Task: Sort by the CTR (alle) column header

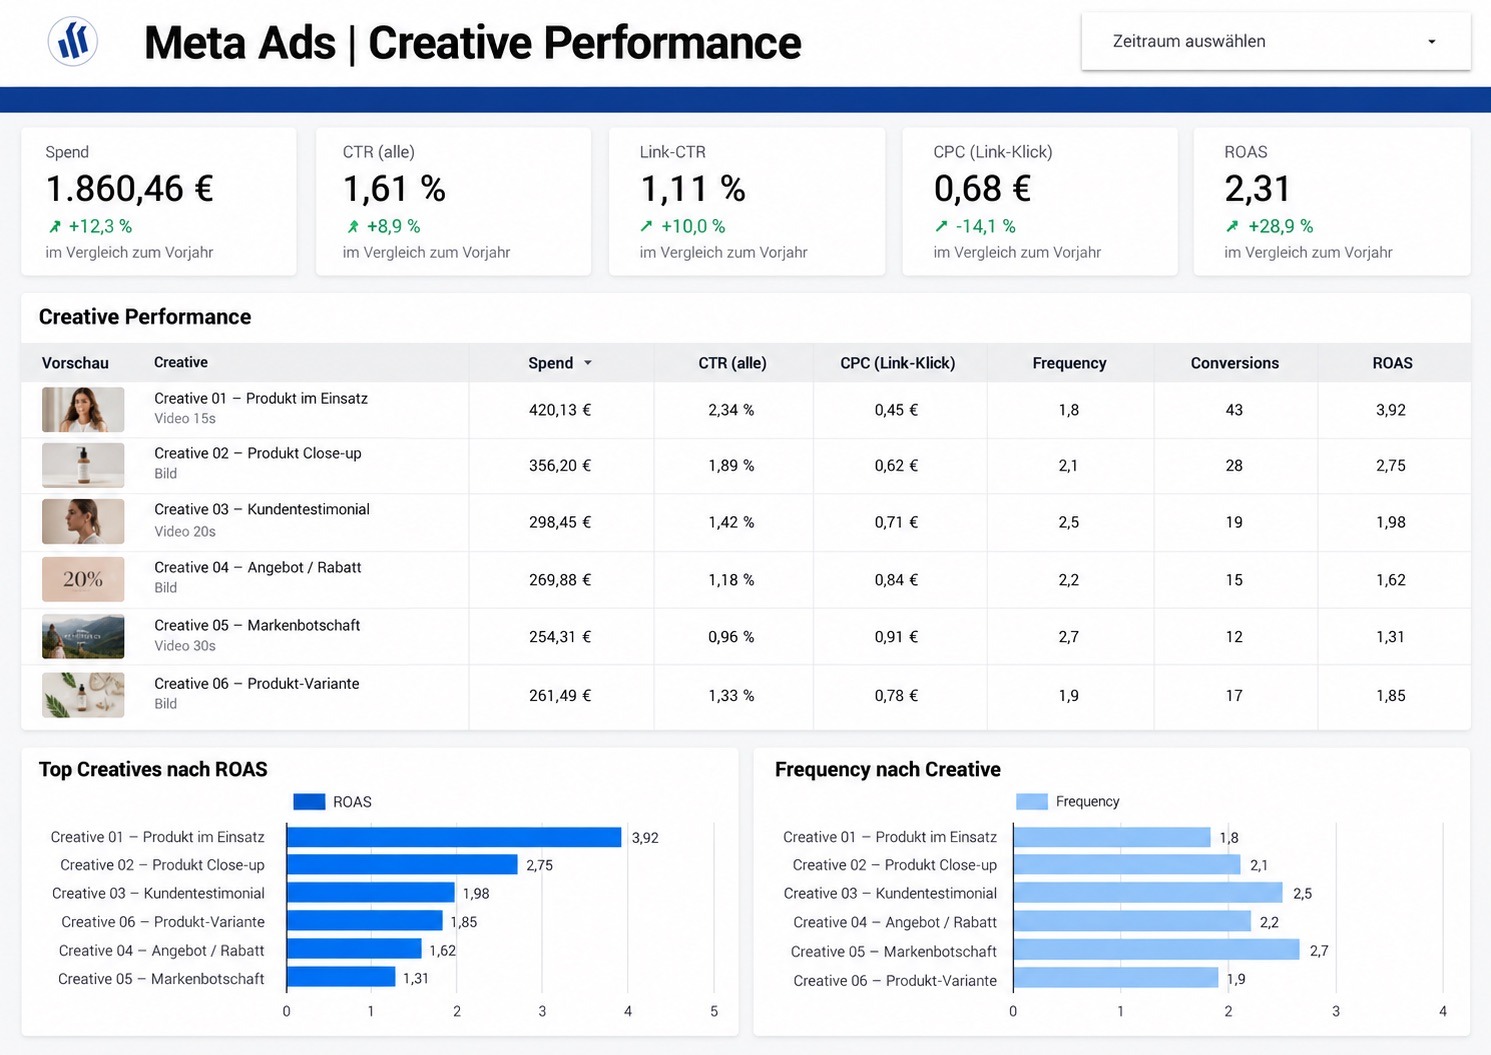Action: coord(732,363)
